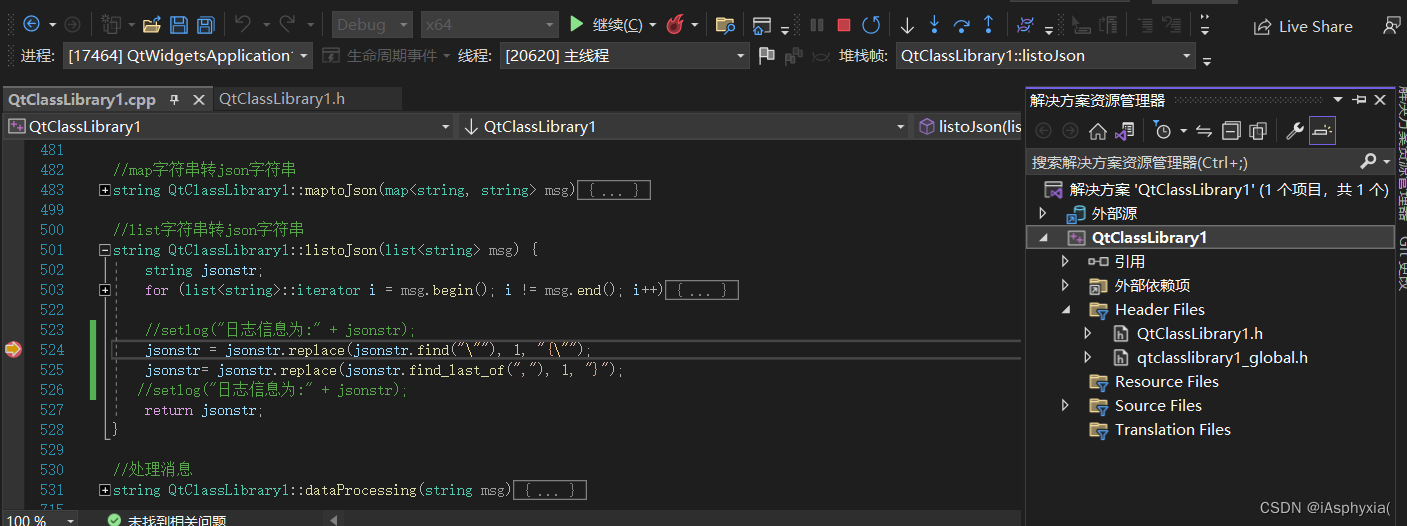The image size is (1407, 526).
Task: Open file with the folder icon
Action: [152, 25]
